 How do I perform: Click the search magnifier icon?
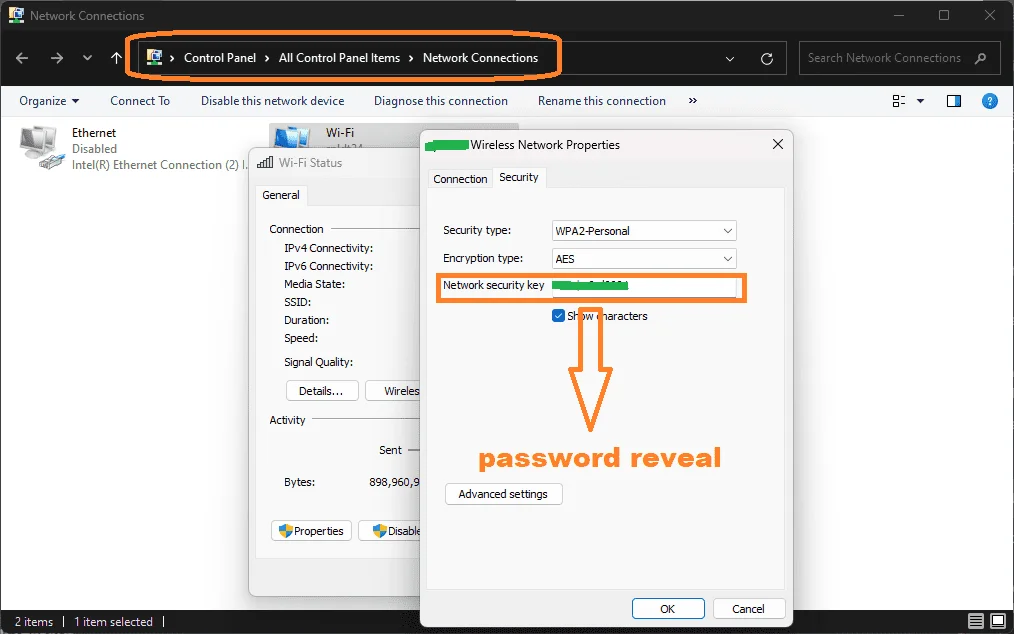click(x=981, y=58)
